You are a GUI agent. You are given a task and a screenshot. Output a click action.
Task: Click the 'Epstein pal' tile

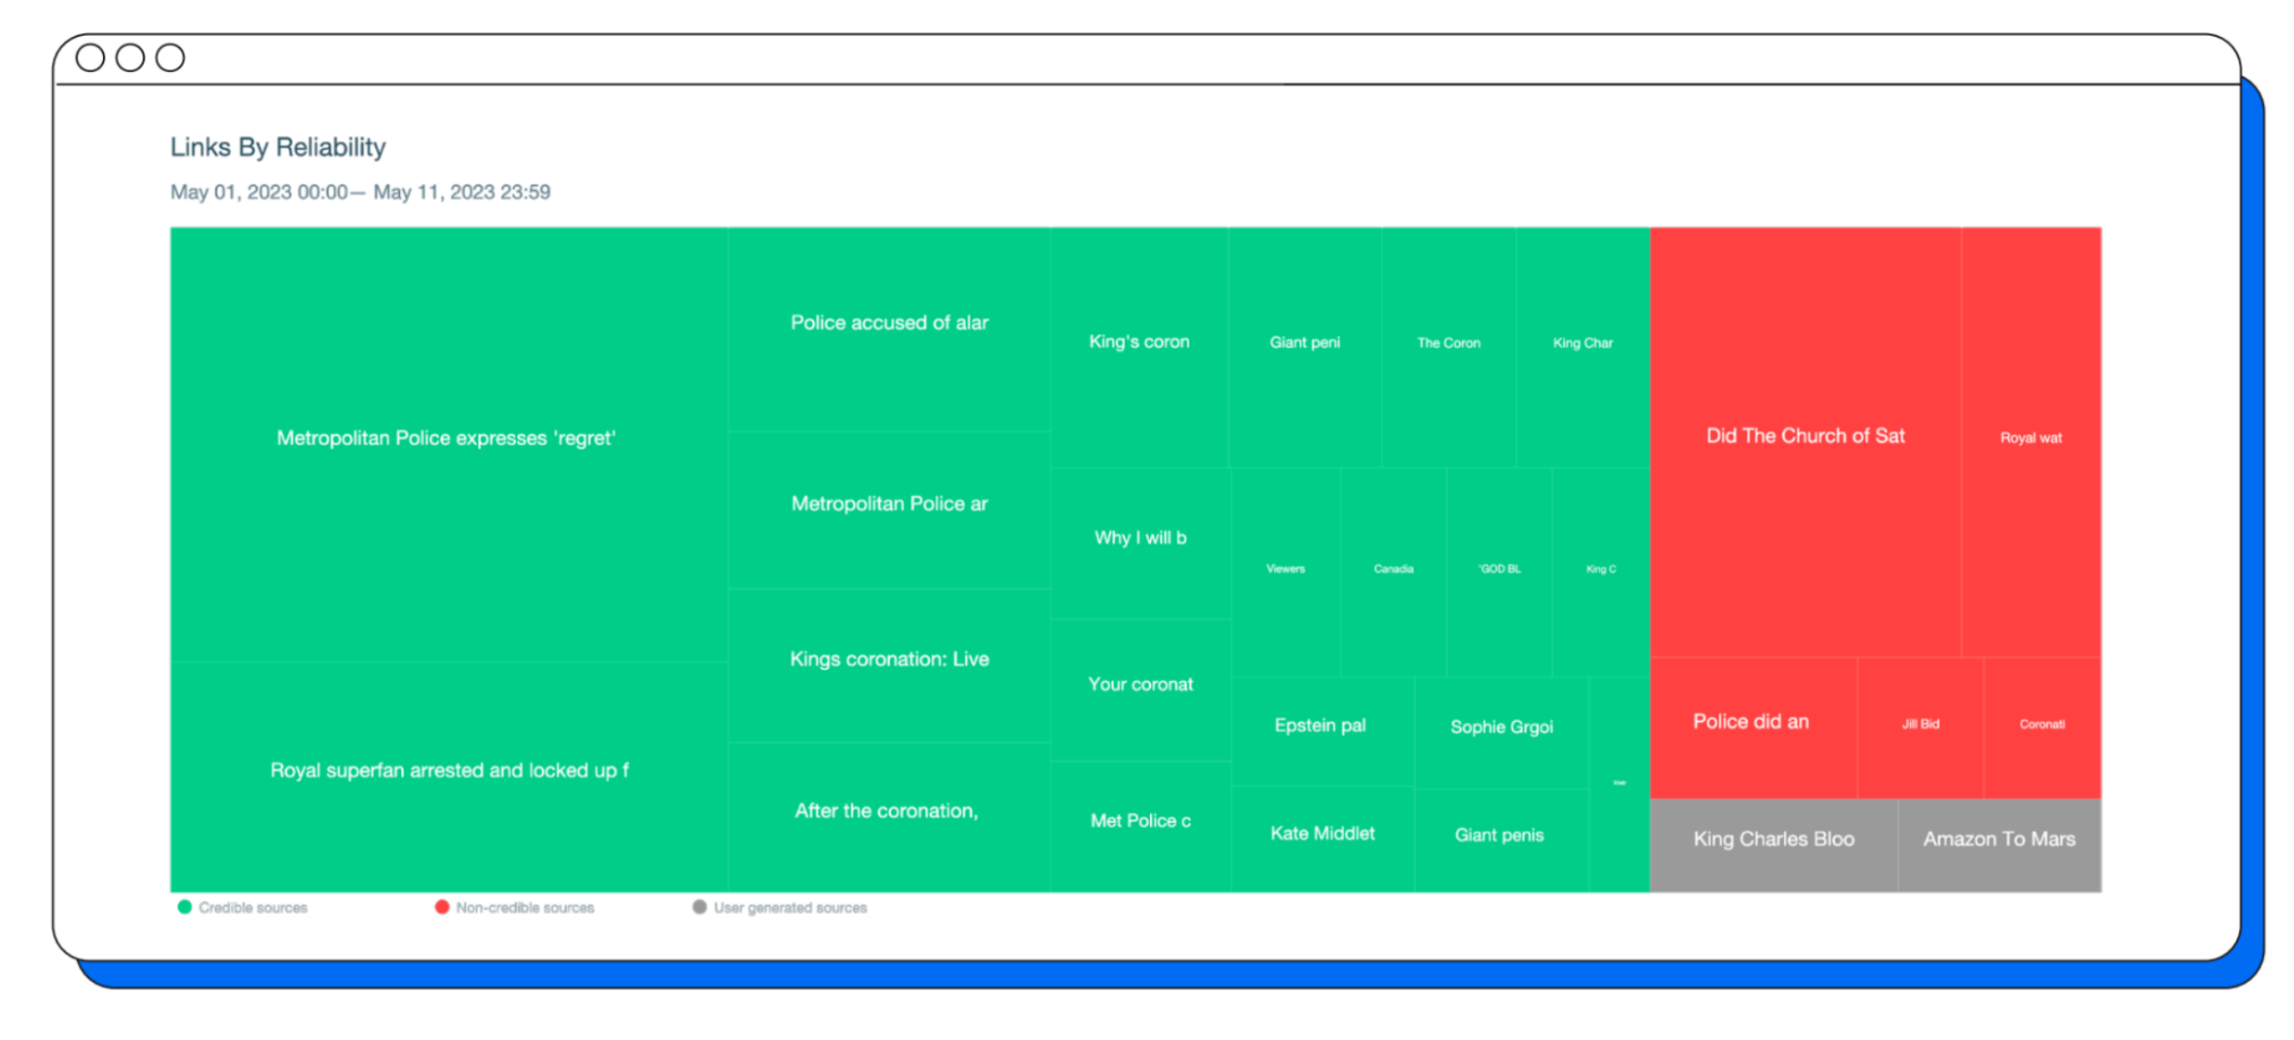(x=1320, y=726)
